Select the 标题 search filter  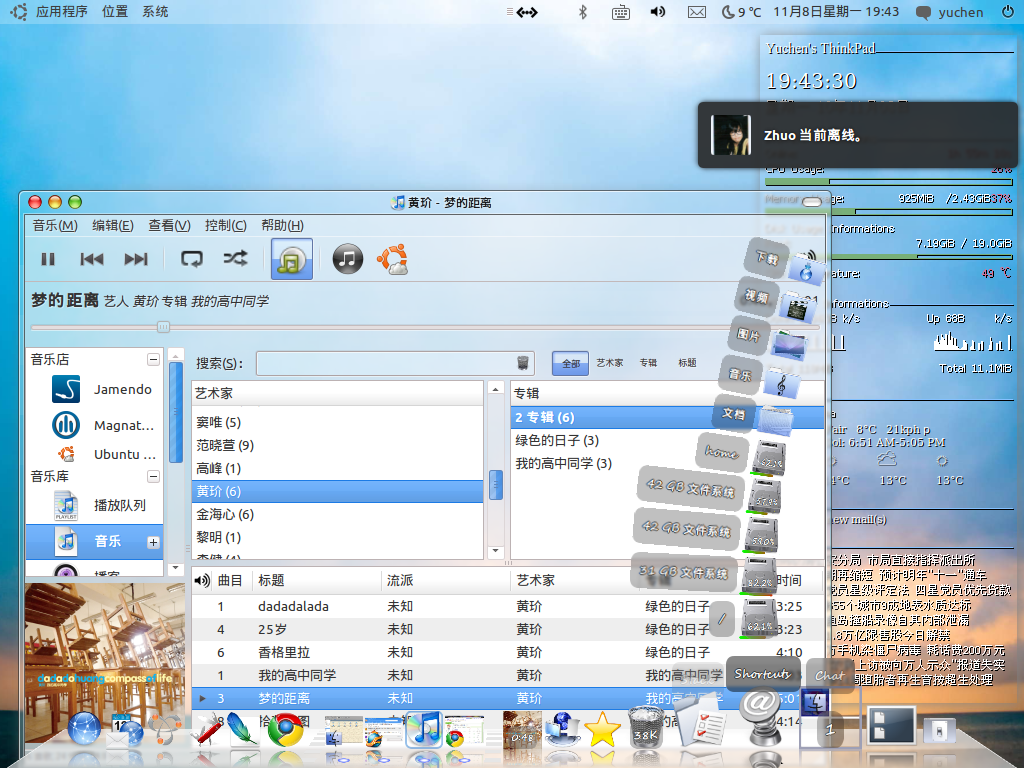point(687,363)
